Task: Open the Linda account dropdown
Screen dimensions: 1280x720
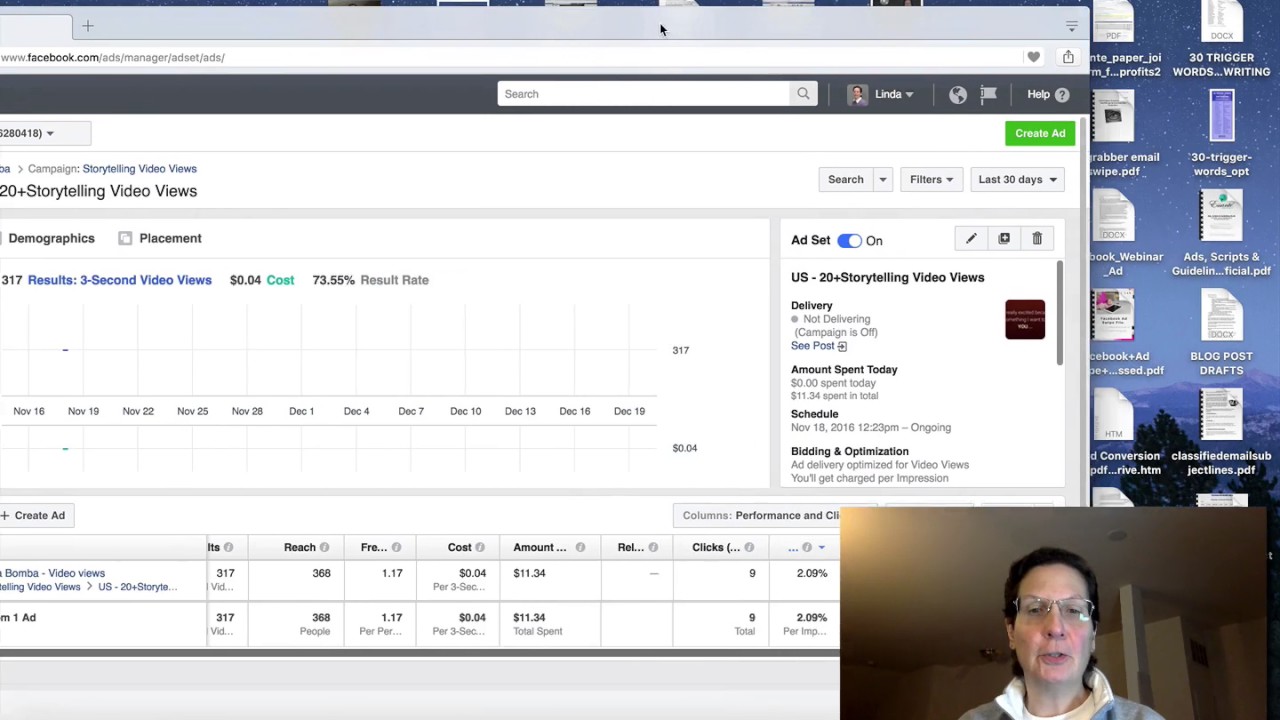Action: (894, 94)
